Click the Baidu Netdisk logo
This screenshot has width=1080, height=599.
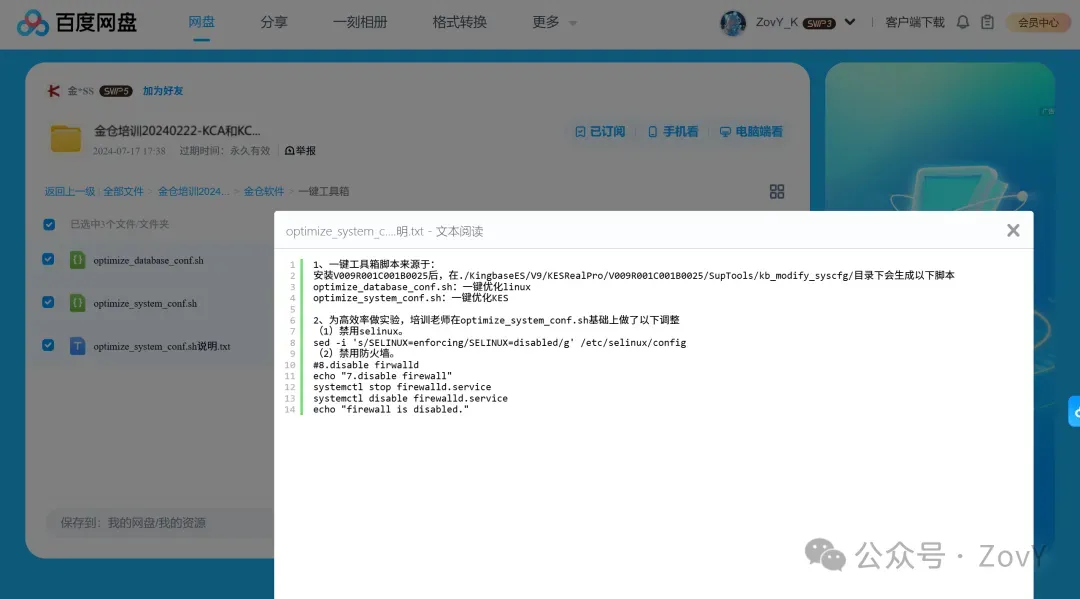point(76,23)
